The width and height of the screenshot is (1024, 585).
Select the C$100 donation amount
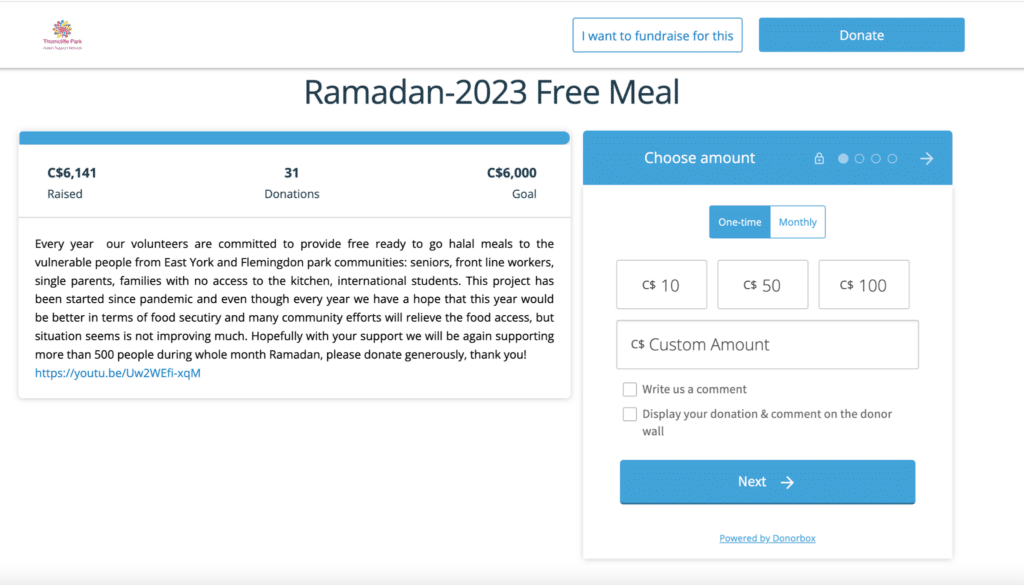(863, 284)
